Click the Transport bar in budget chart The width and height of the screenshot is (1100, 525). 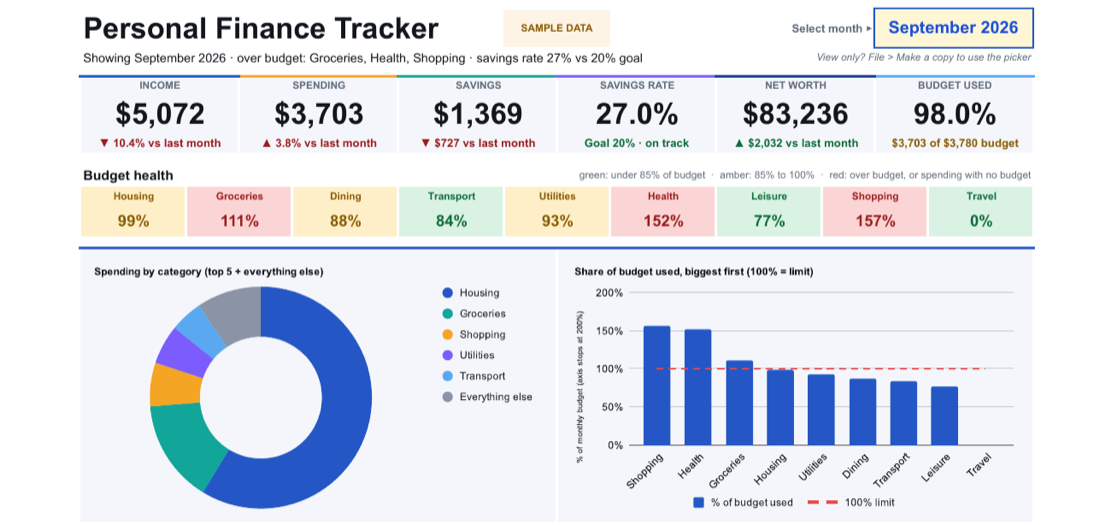point(904,413)
